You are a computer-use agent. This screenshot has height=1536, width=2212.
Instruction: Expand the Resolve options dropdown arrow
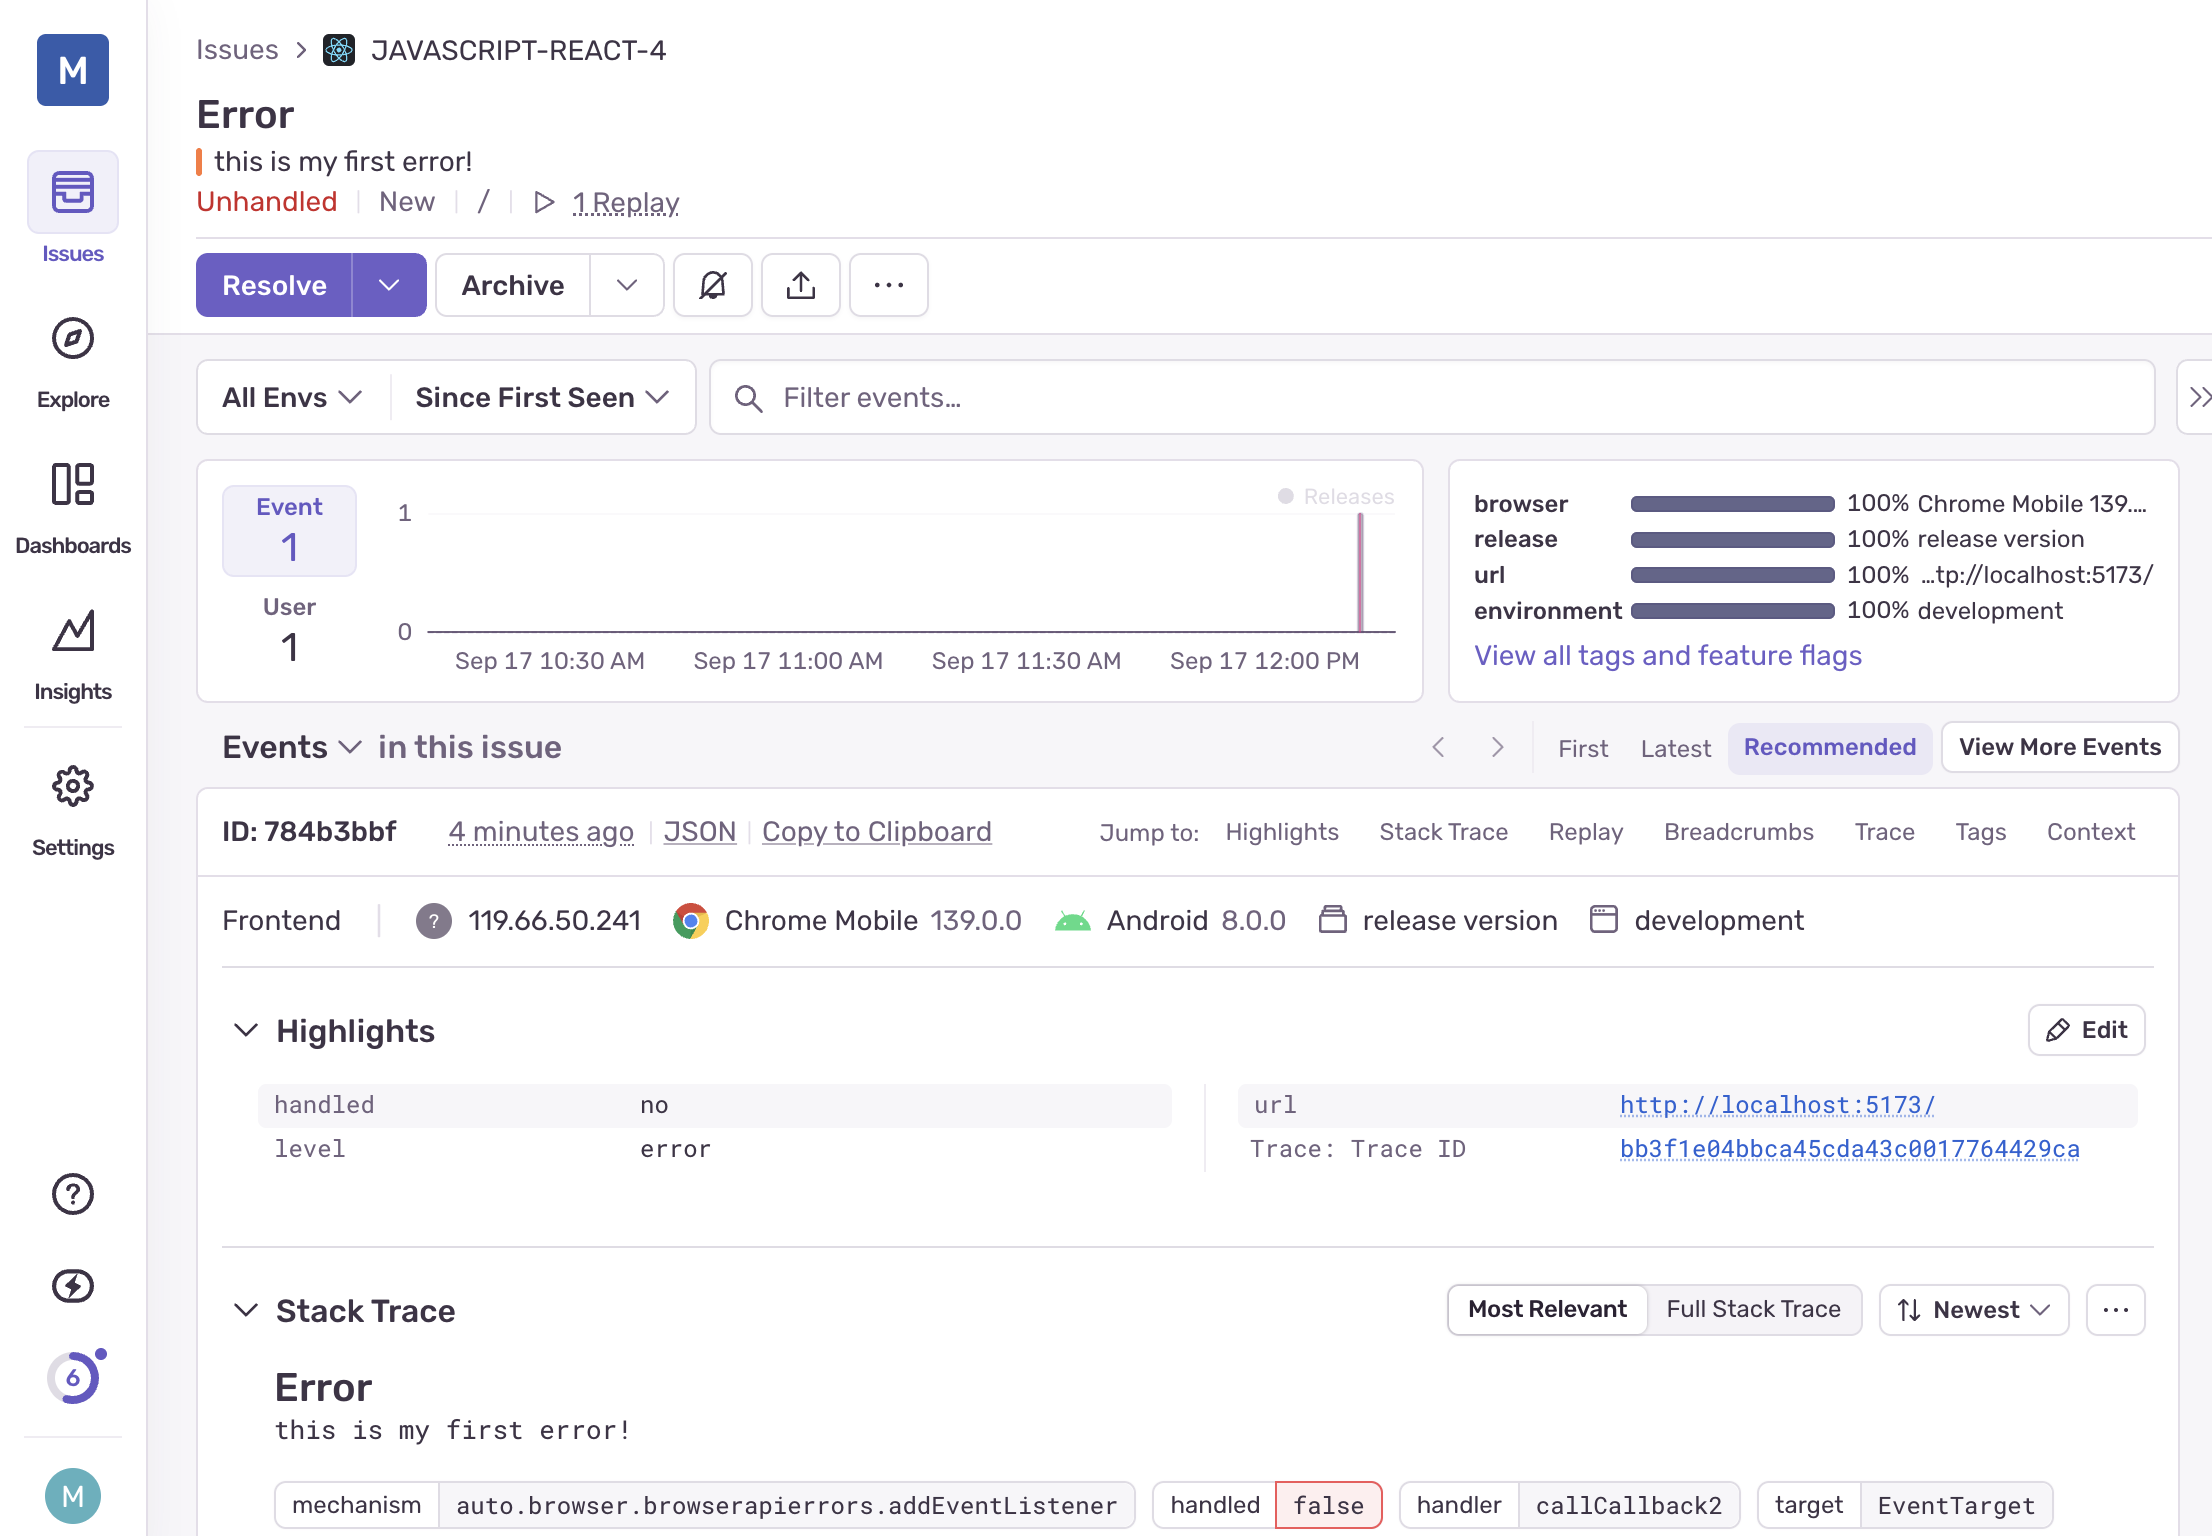pos(389,285)
